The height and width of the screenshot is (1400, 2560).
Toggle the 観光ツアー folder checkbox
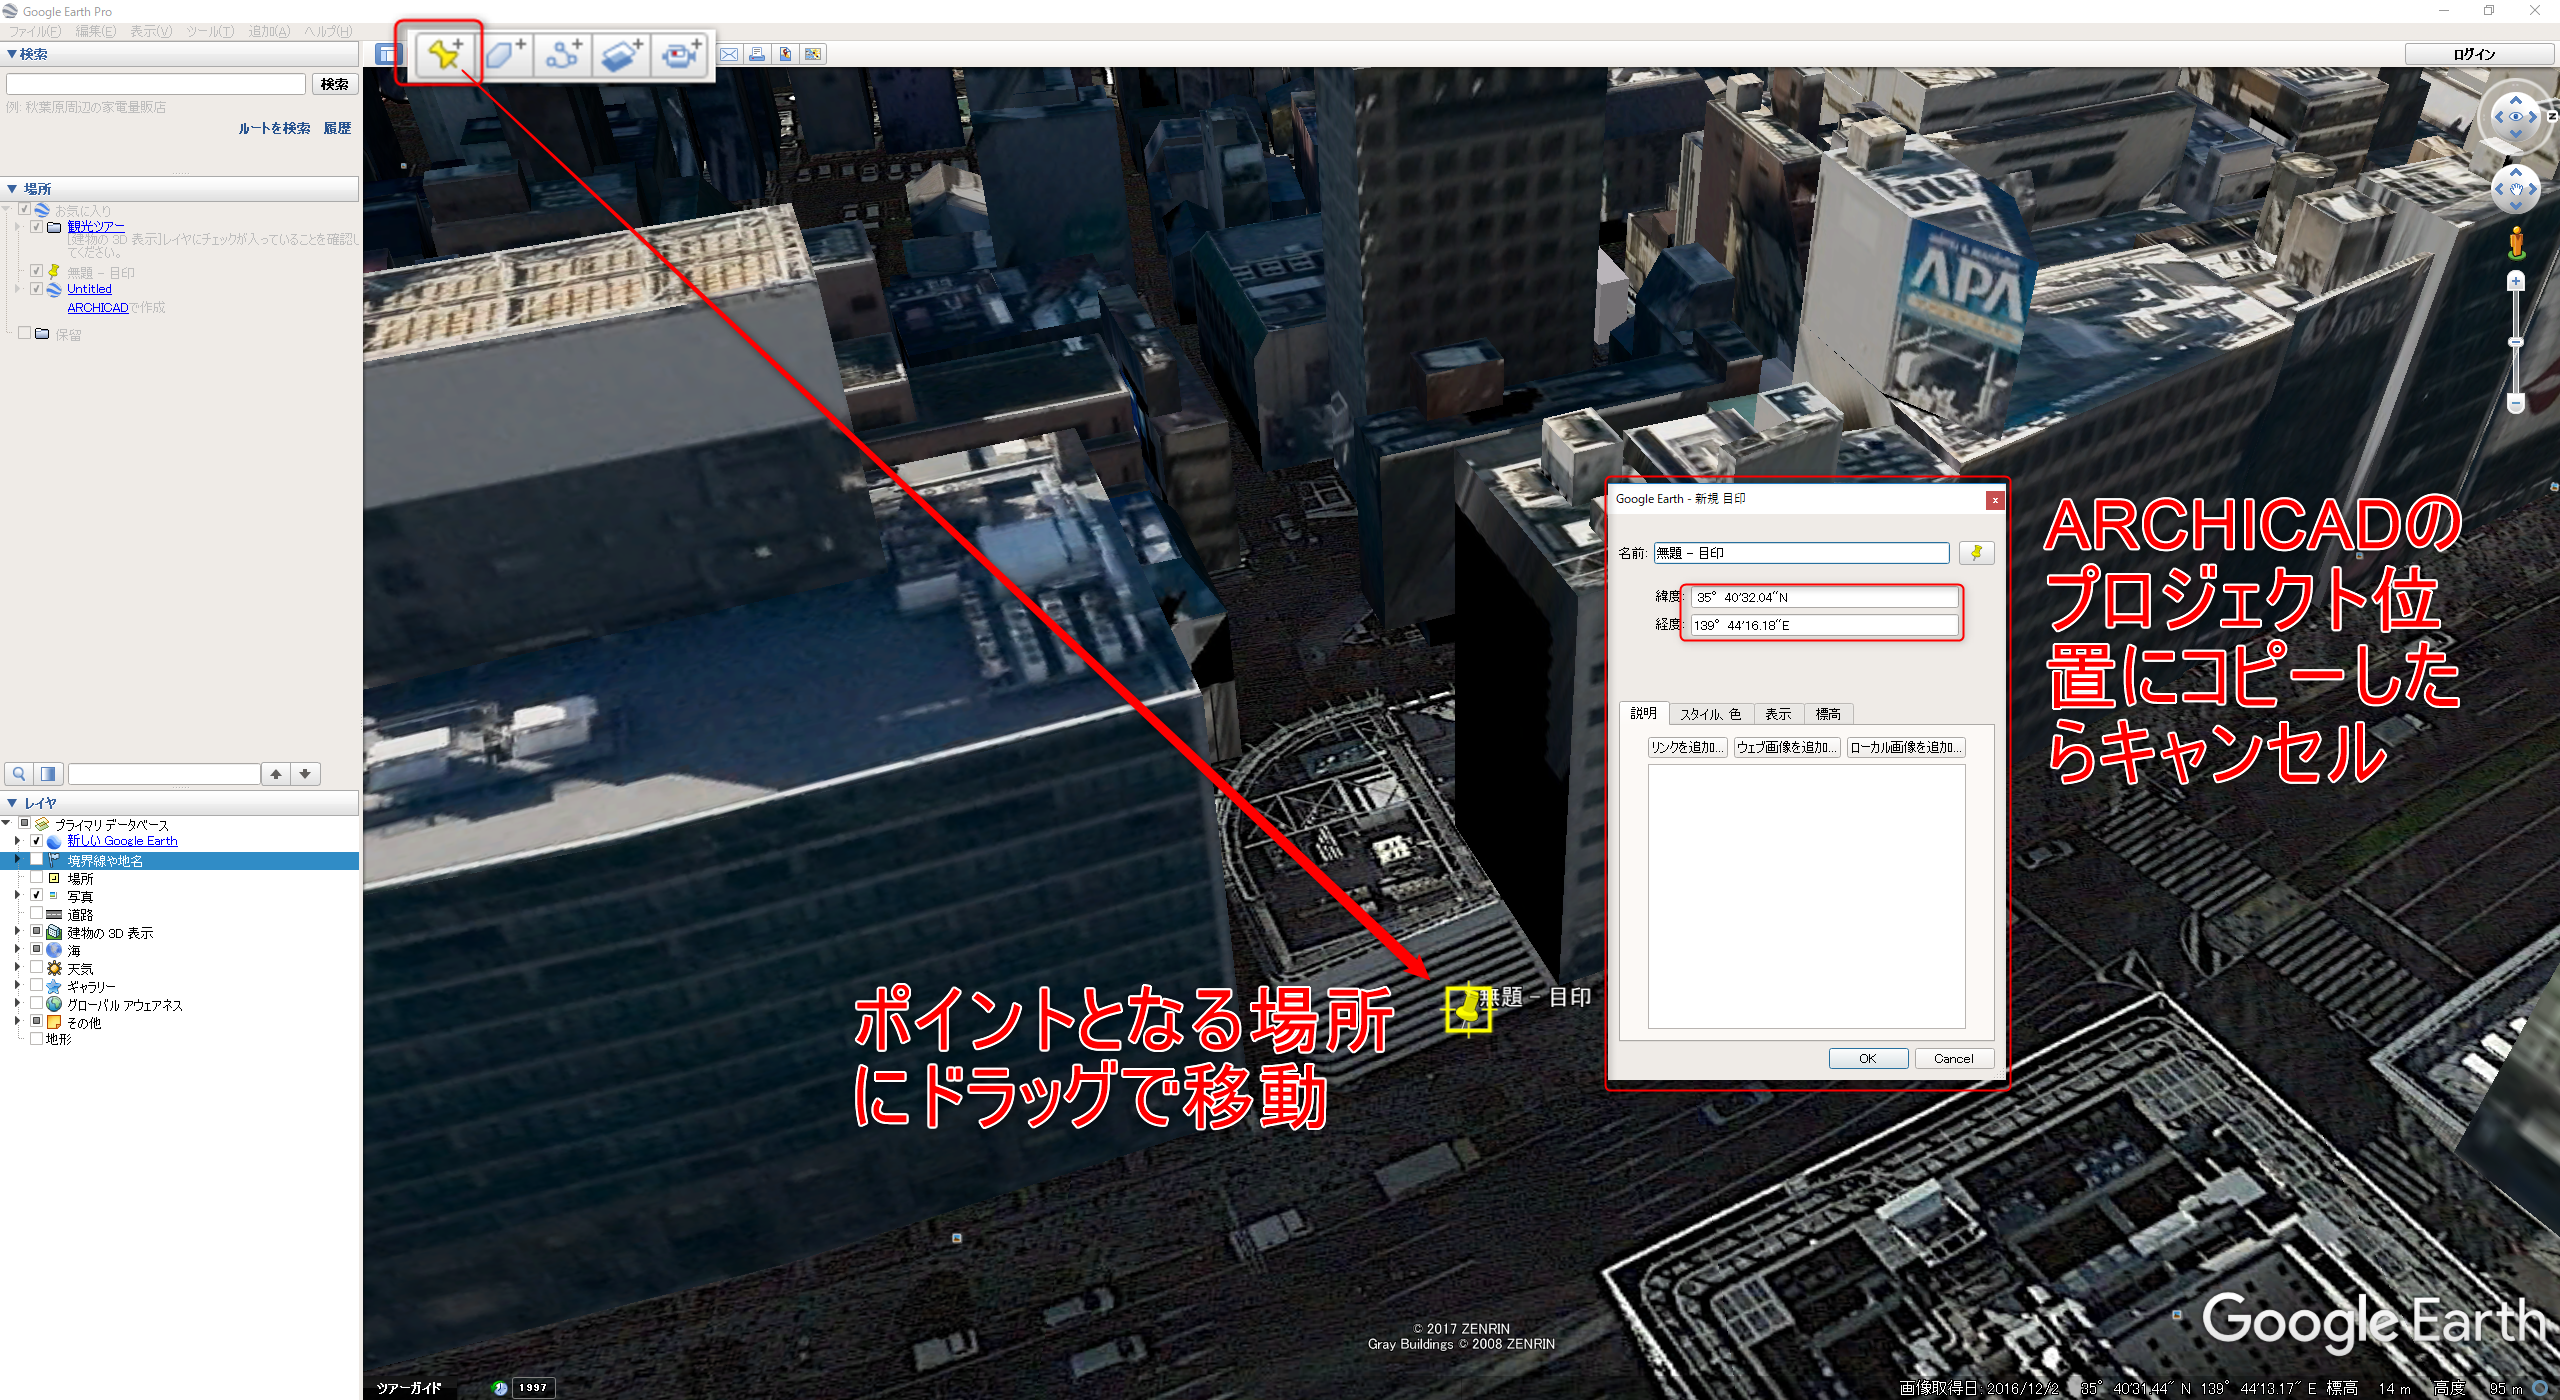click(37, 227)
